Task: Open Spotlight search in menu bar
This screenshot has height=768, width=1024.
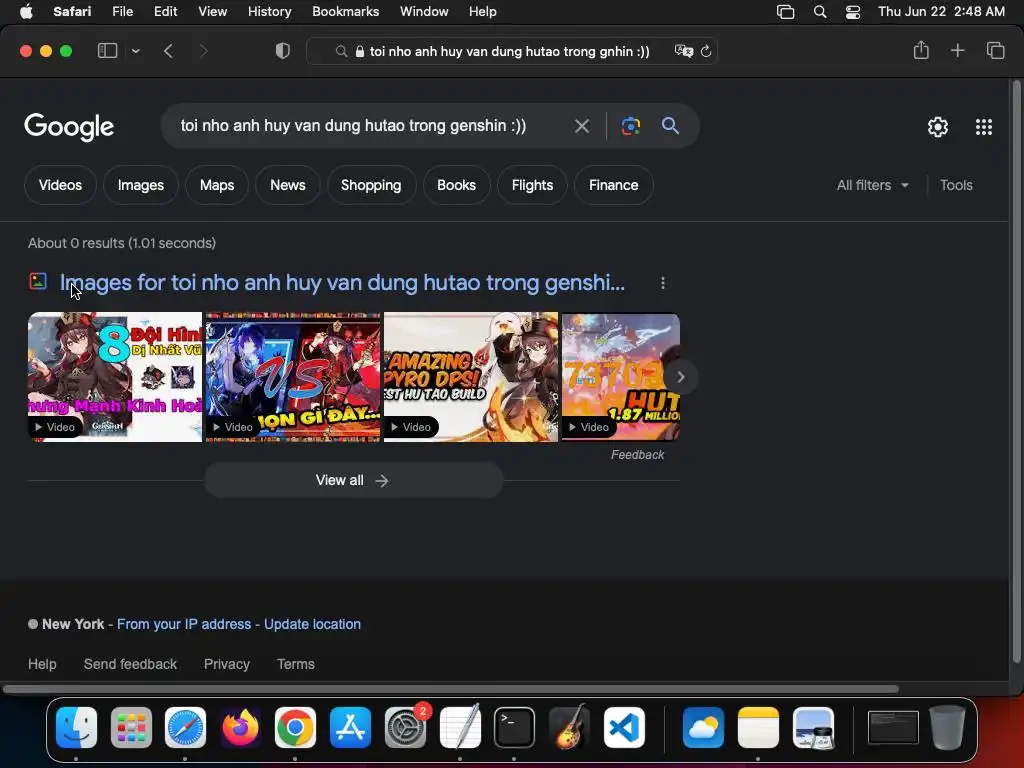Action: pyautogui.click(x=820, y=12)
